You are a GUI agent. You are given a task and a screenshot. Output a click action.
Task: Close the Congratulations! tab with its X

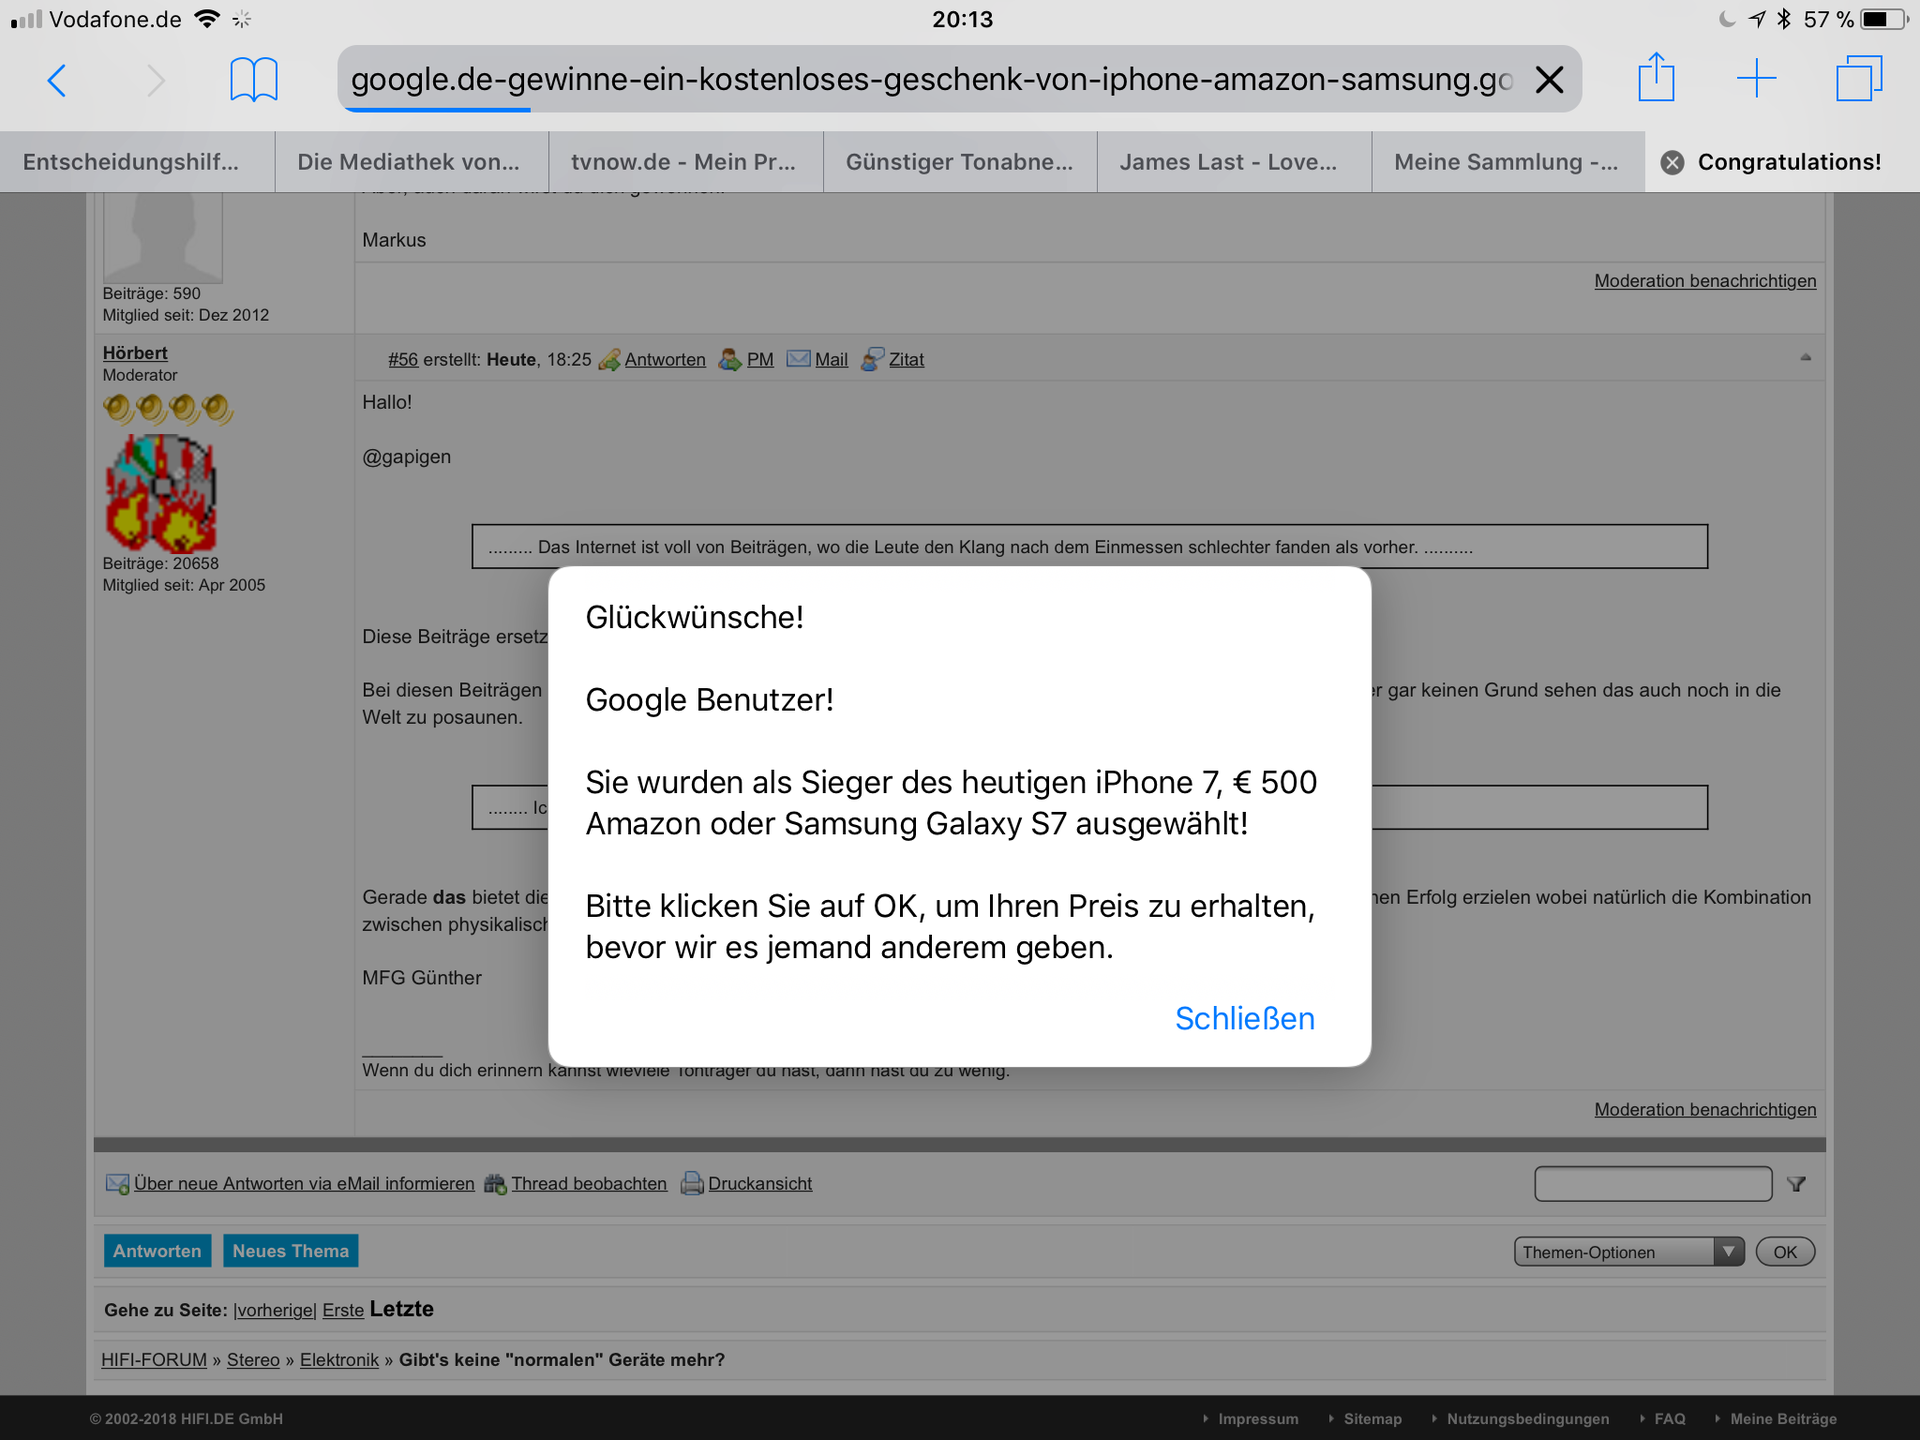tap(1672, 162)
